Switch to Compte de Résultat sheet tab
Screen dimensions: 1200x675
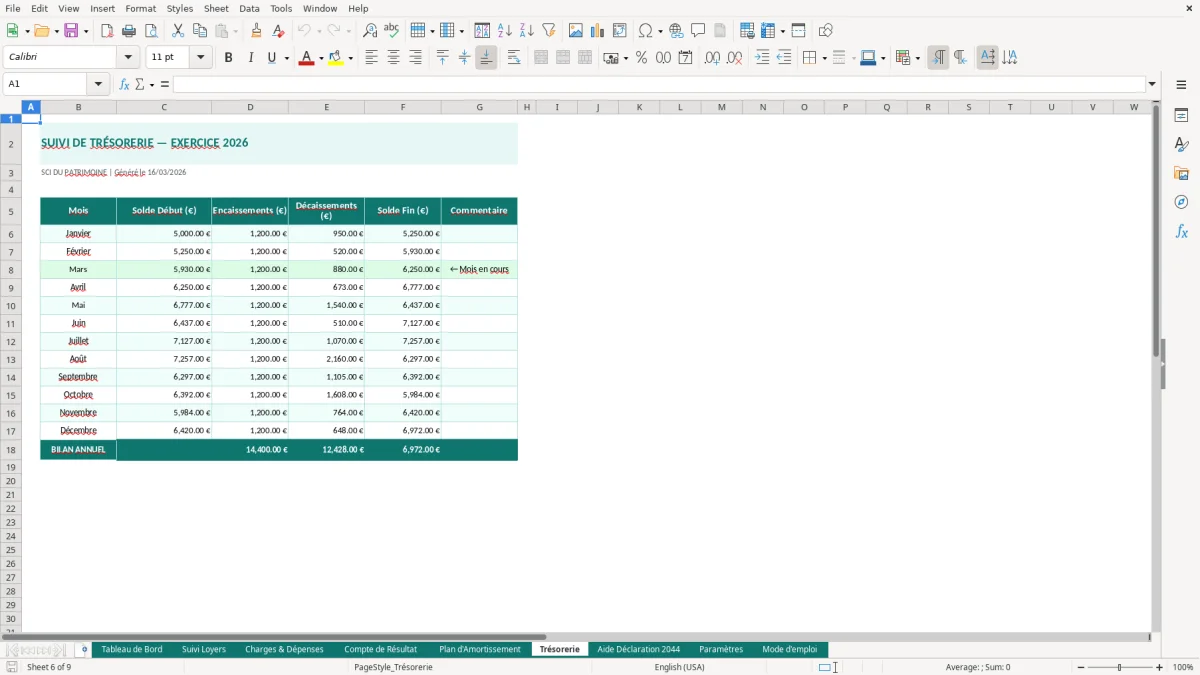click(x=381, y=649)
